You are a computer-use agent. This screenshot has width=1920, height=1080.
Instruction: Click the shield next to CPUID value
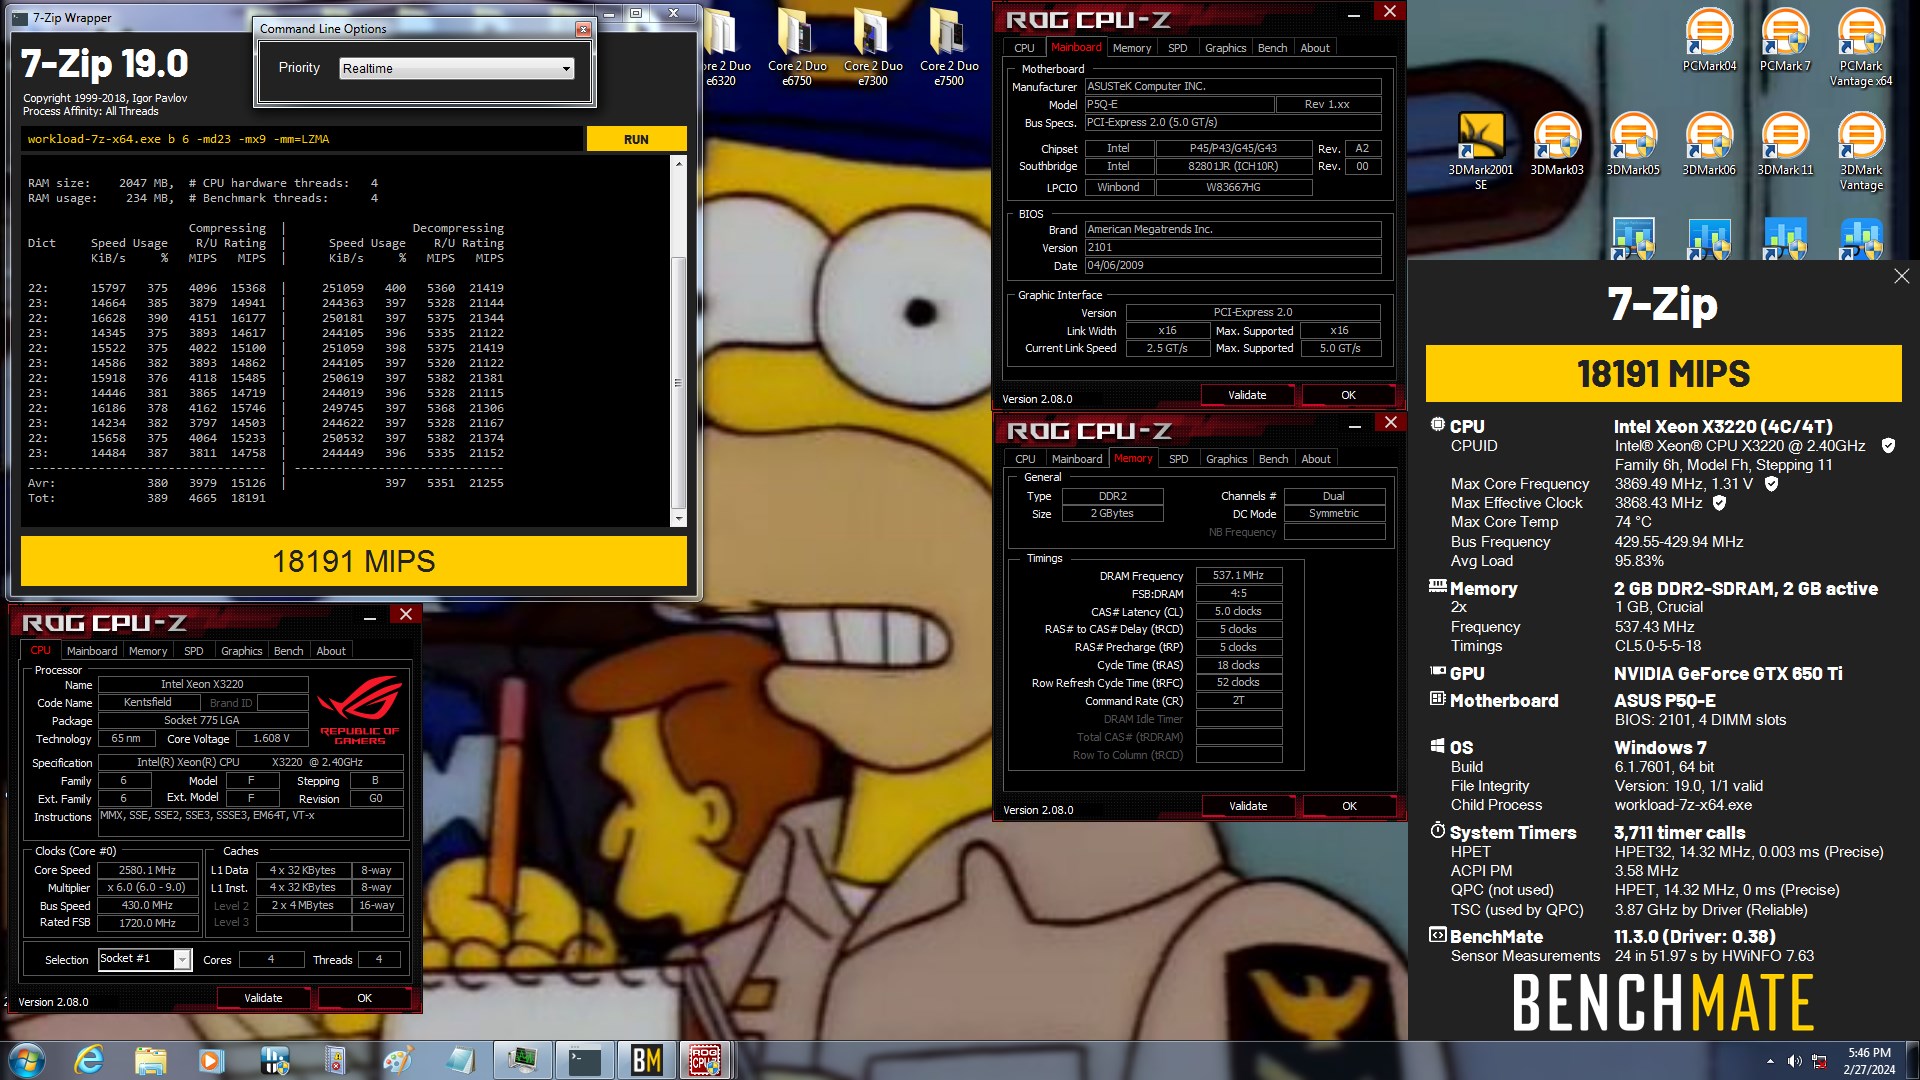tap(1888, 446)
